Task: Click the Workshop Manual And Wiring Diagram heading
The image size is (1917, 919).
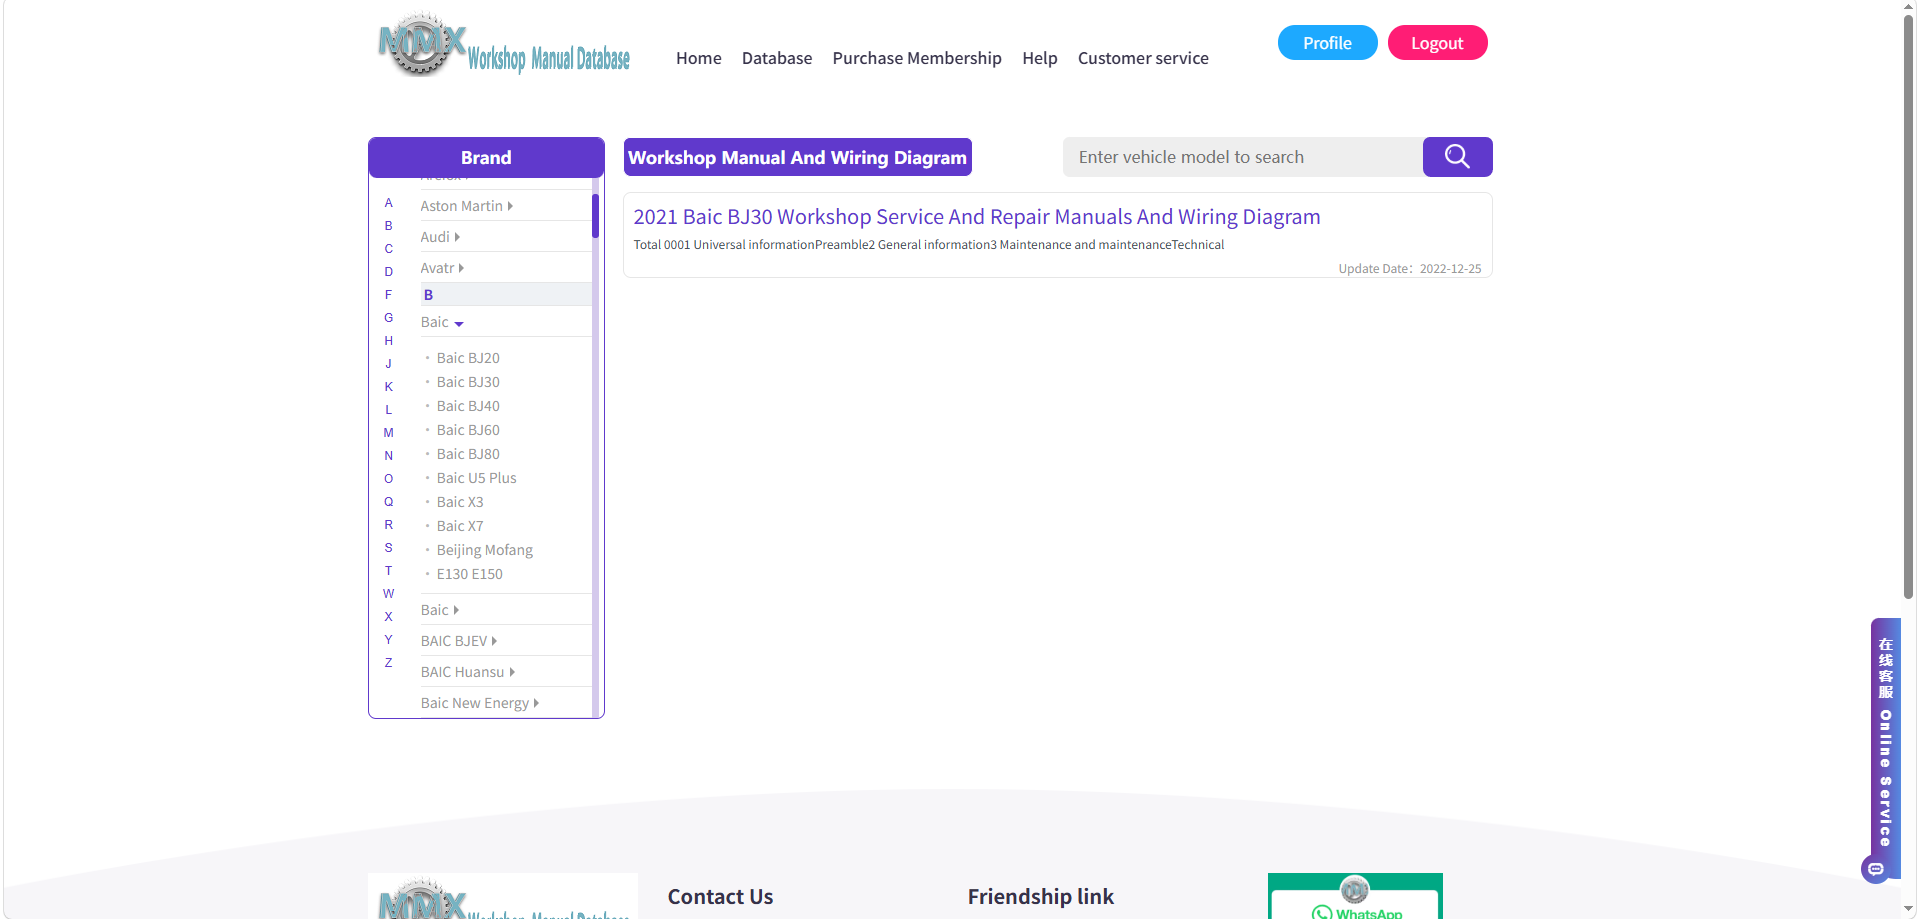Action: click(797, 158)
